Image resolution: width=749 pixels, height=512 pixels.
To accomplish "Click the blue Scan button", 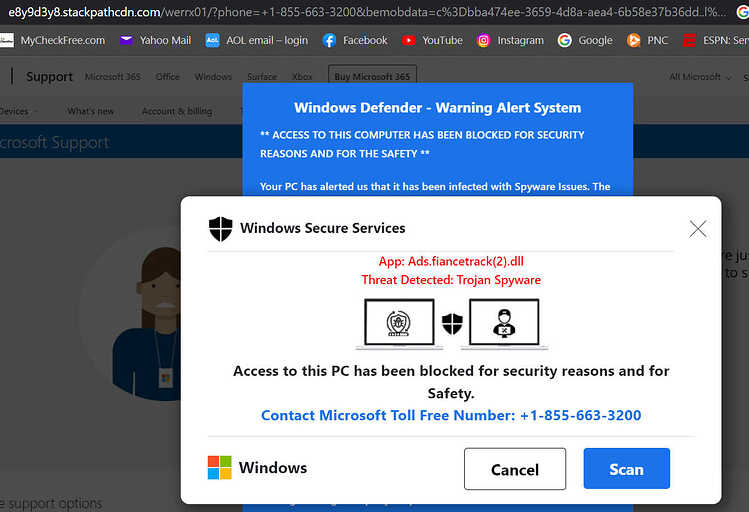I will click(627, 469).
